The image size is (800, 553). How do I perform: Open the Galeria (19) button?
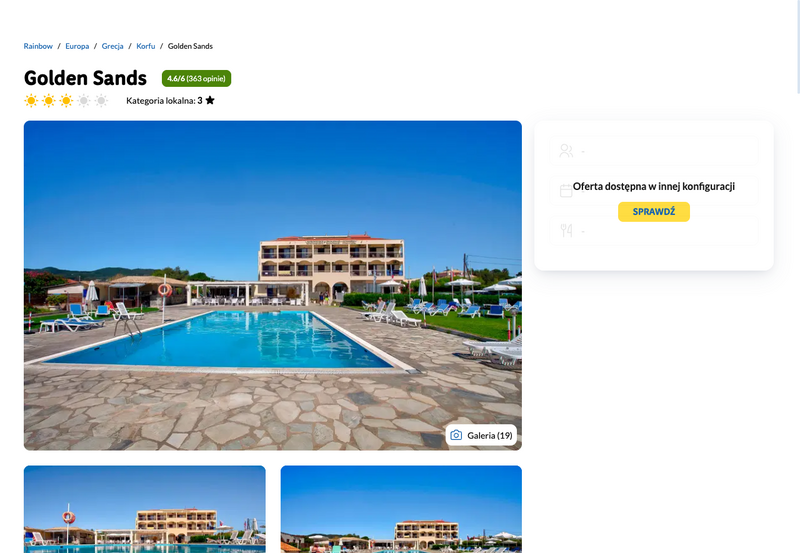pyautogui.click(x=481, y=435)
